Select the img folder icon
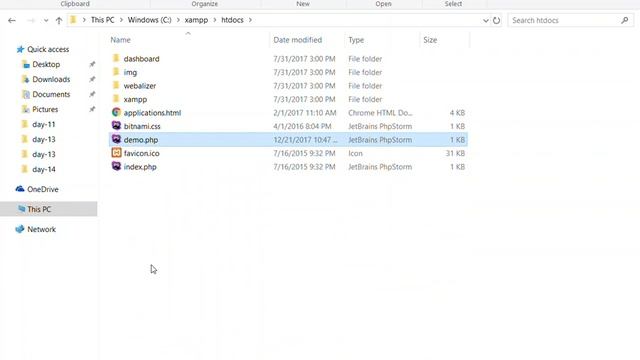Image resolution: width=640 pixels, height=360 pixels. 116,72
